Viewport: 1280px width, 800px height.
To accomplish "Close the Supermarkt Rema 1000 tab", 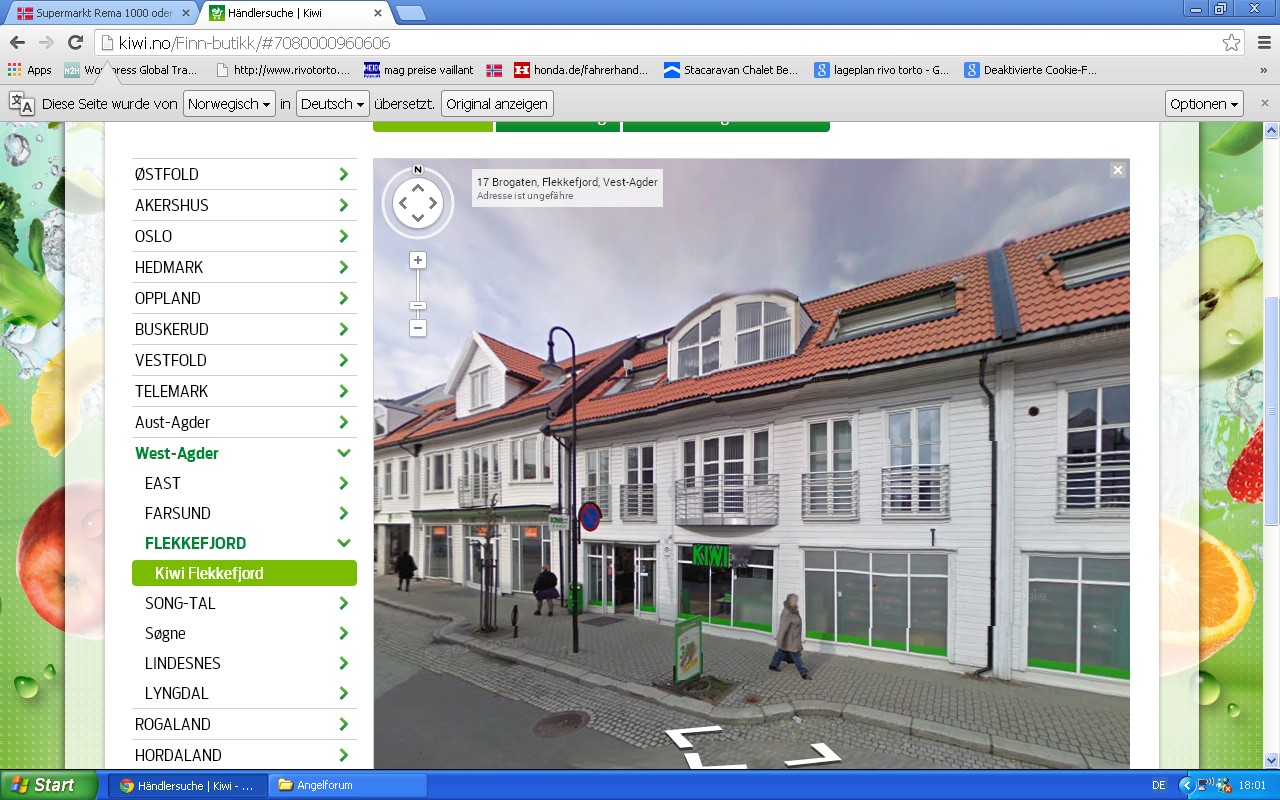I will (x=188, y=14).
